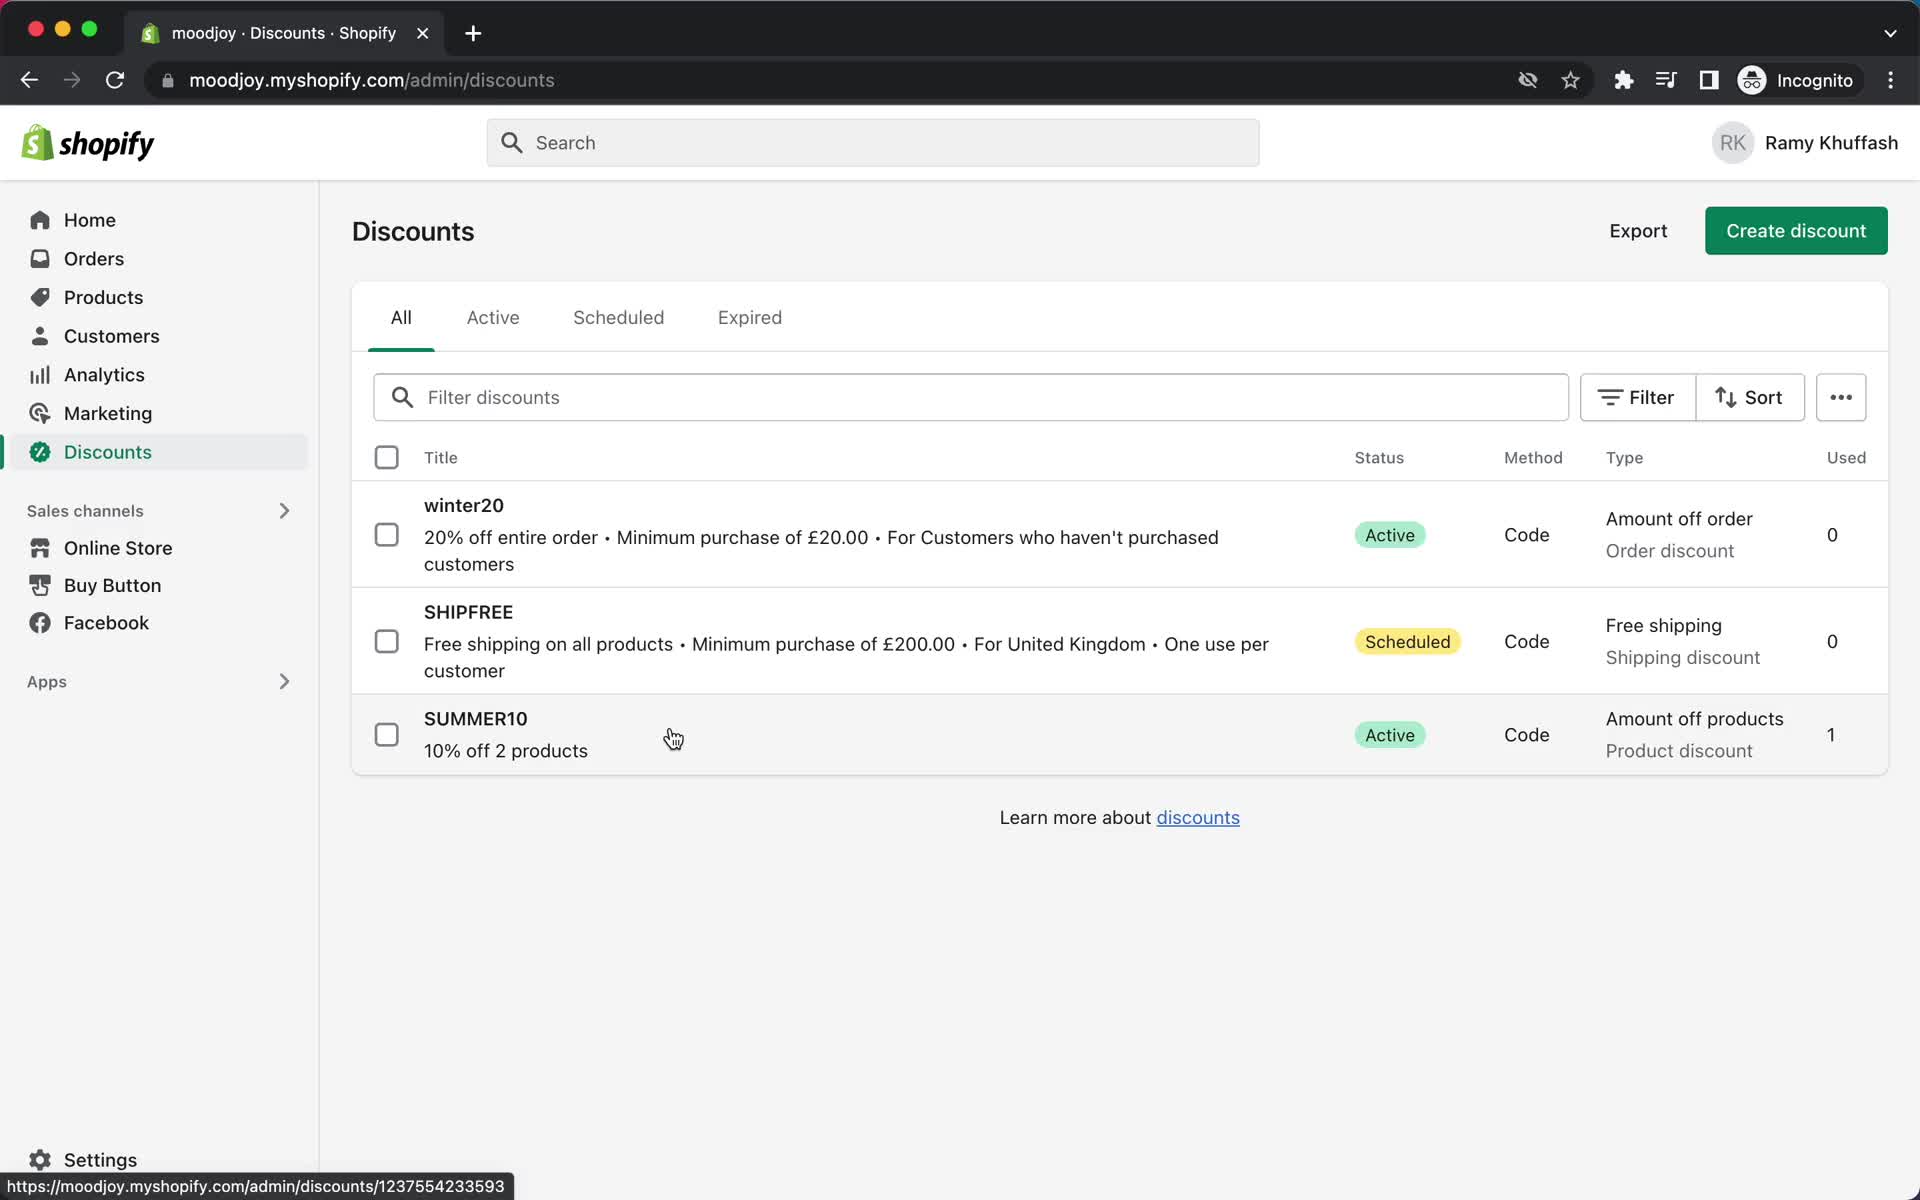
Task: Click the Export button for discounts
Action: tap(1638, 231)
